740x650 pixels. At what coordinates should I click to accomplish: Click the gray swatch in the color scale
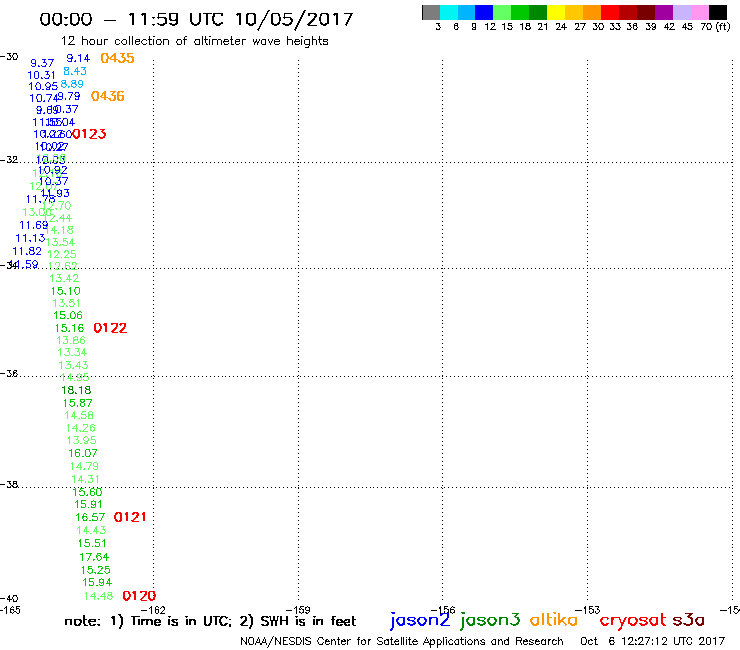click(431, 12)
